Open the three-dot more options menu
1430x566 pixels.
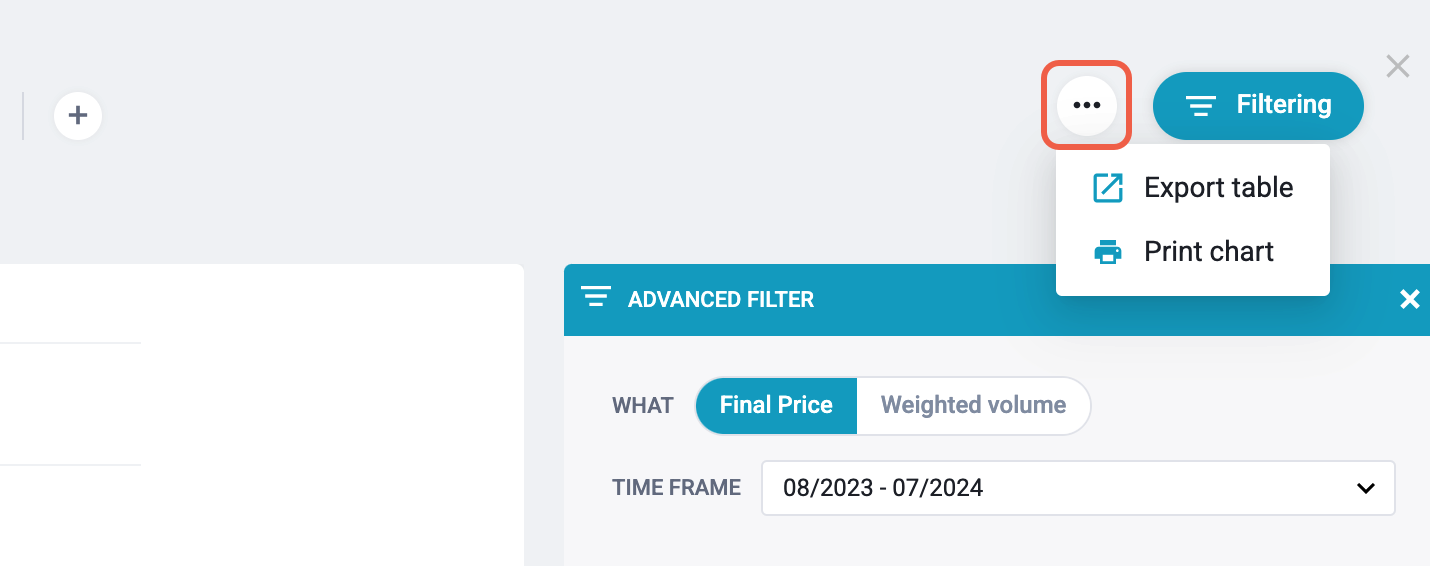click(x=1087, y=105)
